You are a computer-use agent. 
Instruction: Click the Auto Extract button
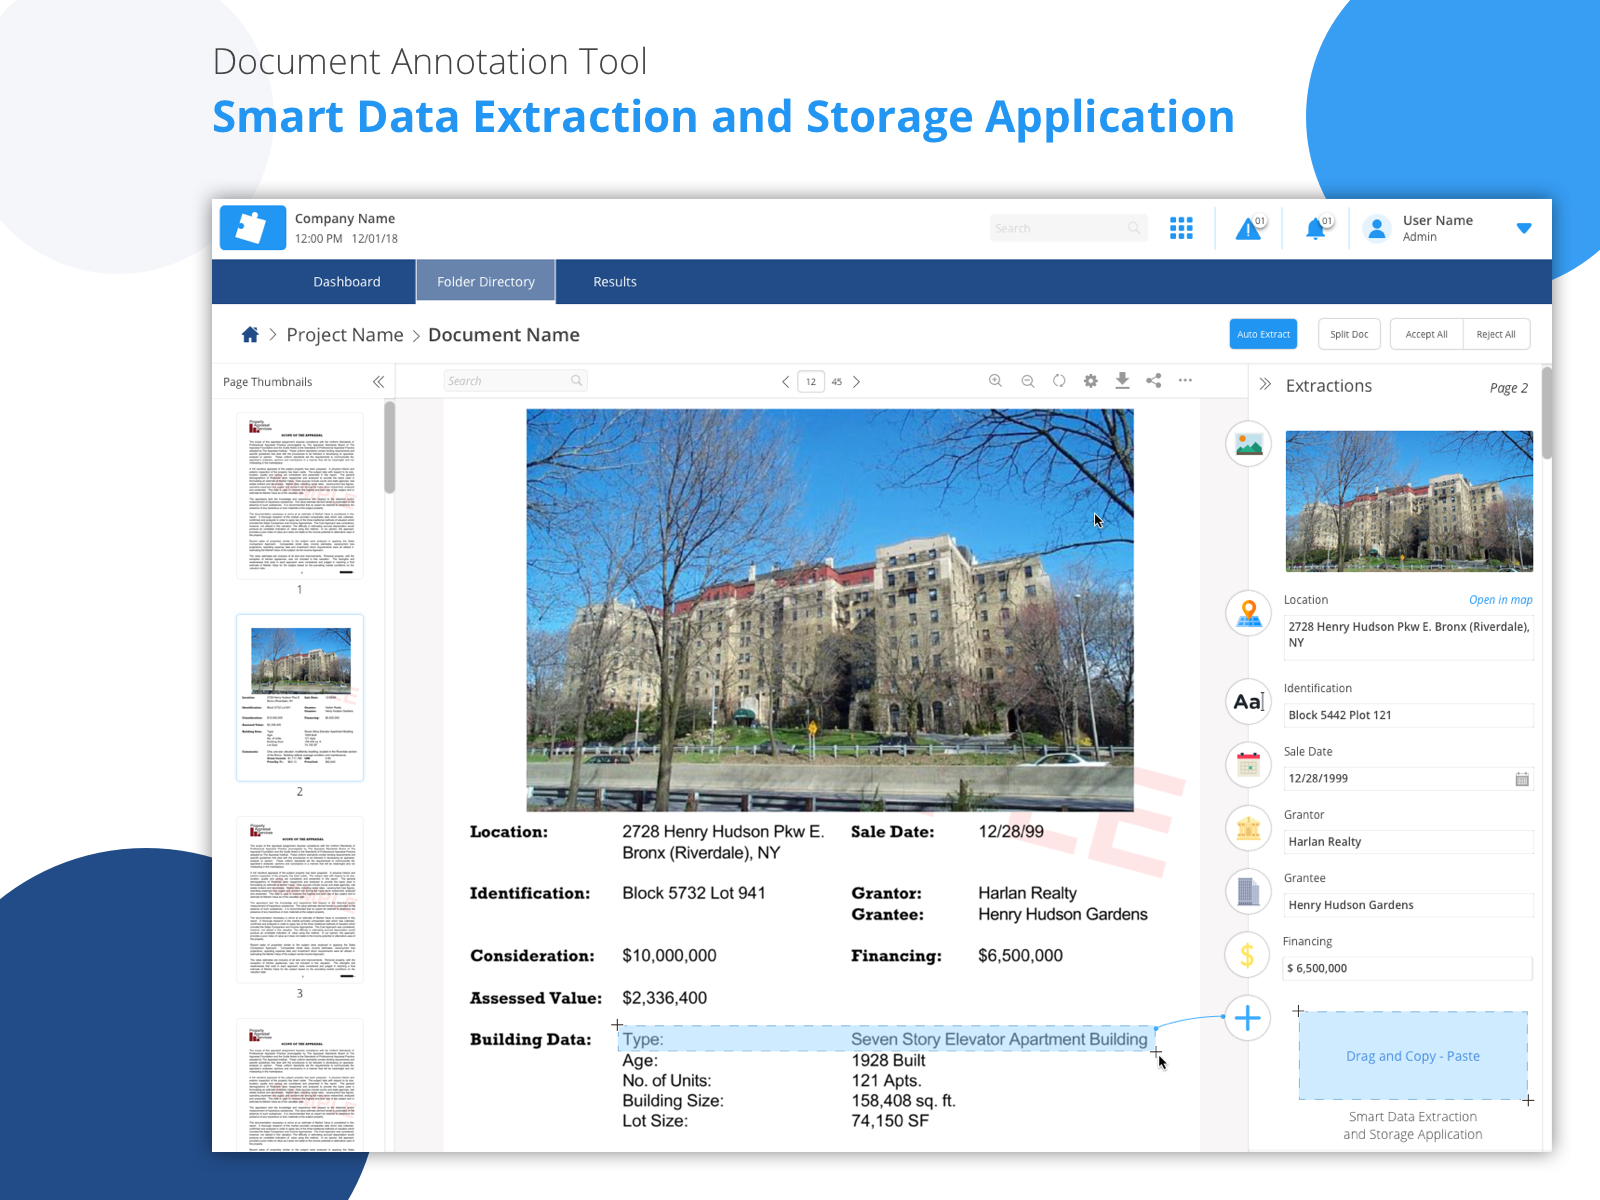click(1263, 334)
